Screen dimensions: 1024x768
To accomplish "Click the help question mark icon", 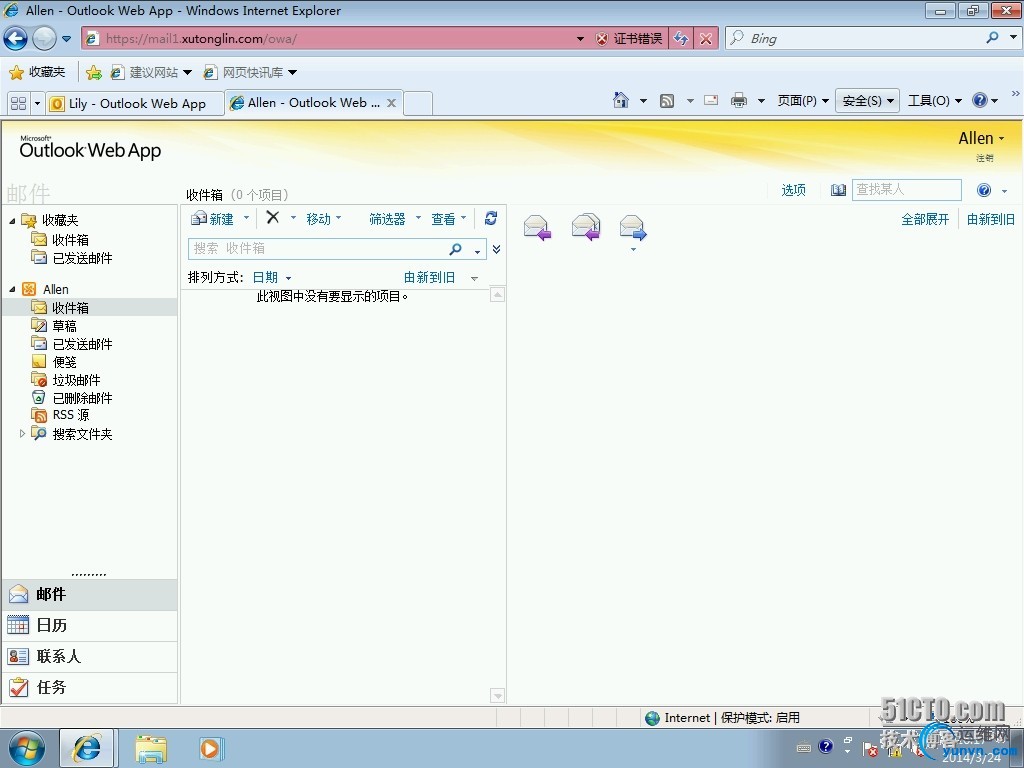I will (984, 190).
